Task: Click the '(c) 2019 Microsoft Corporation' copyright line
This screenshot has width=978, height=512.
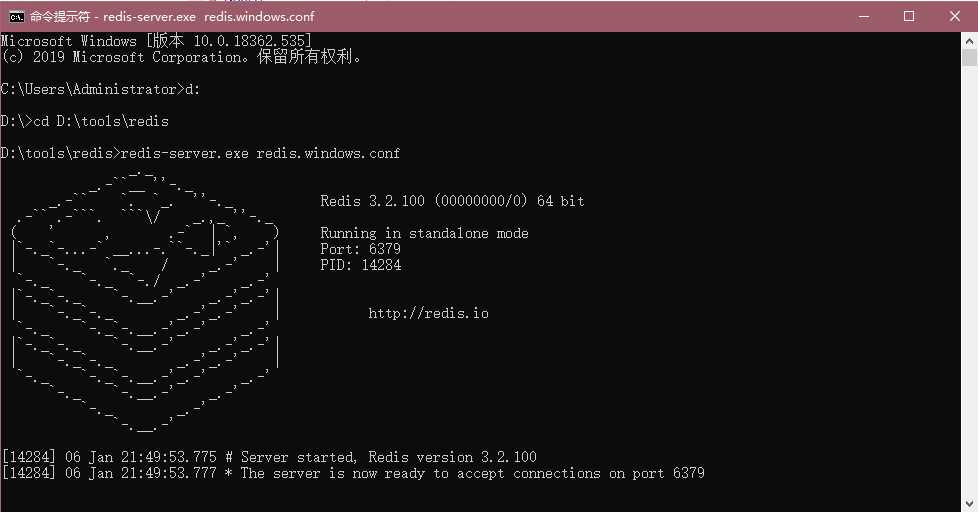Action: point(181,57)
